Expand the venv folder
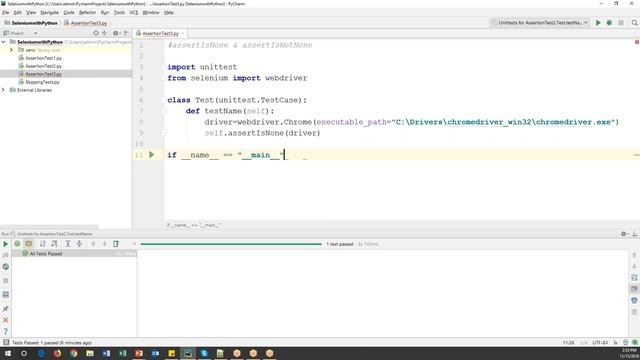 11,50
